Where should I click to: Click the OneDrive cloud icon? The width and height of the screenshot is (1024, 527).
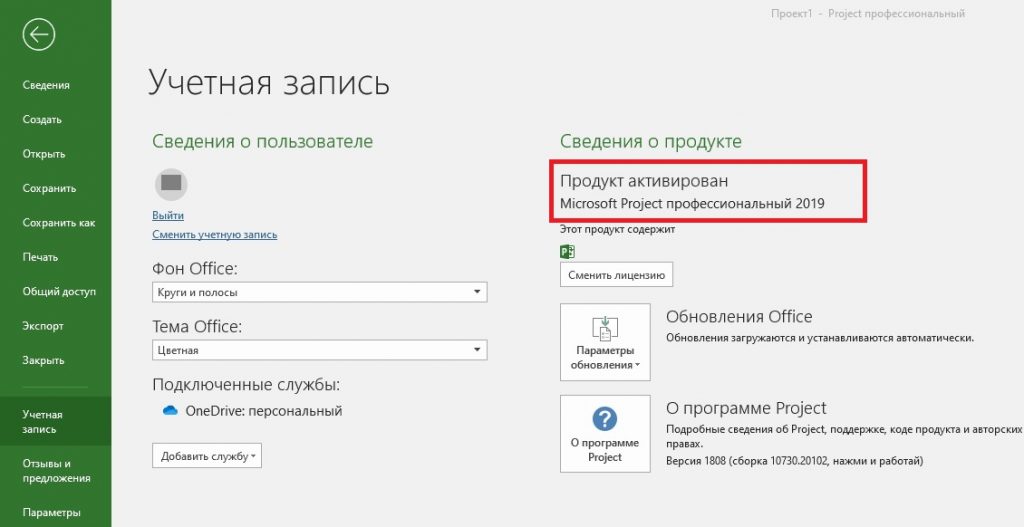coord(169,411)
